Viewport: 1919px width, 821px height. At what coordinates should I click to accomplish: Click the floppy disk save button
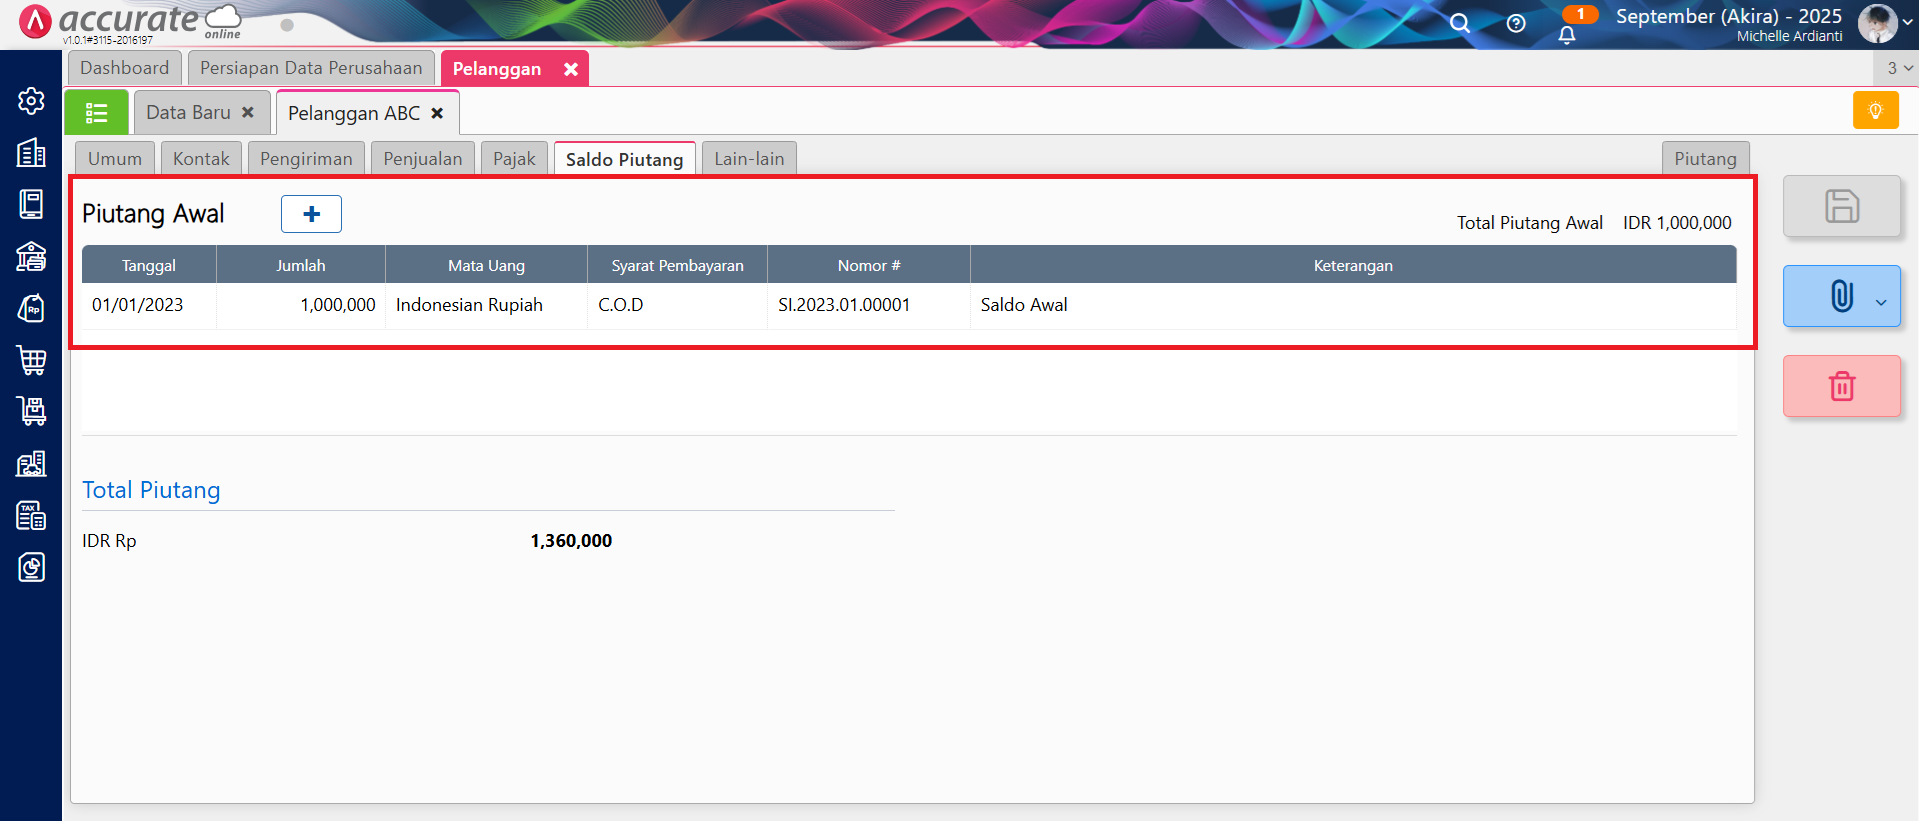(1841, 207)
